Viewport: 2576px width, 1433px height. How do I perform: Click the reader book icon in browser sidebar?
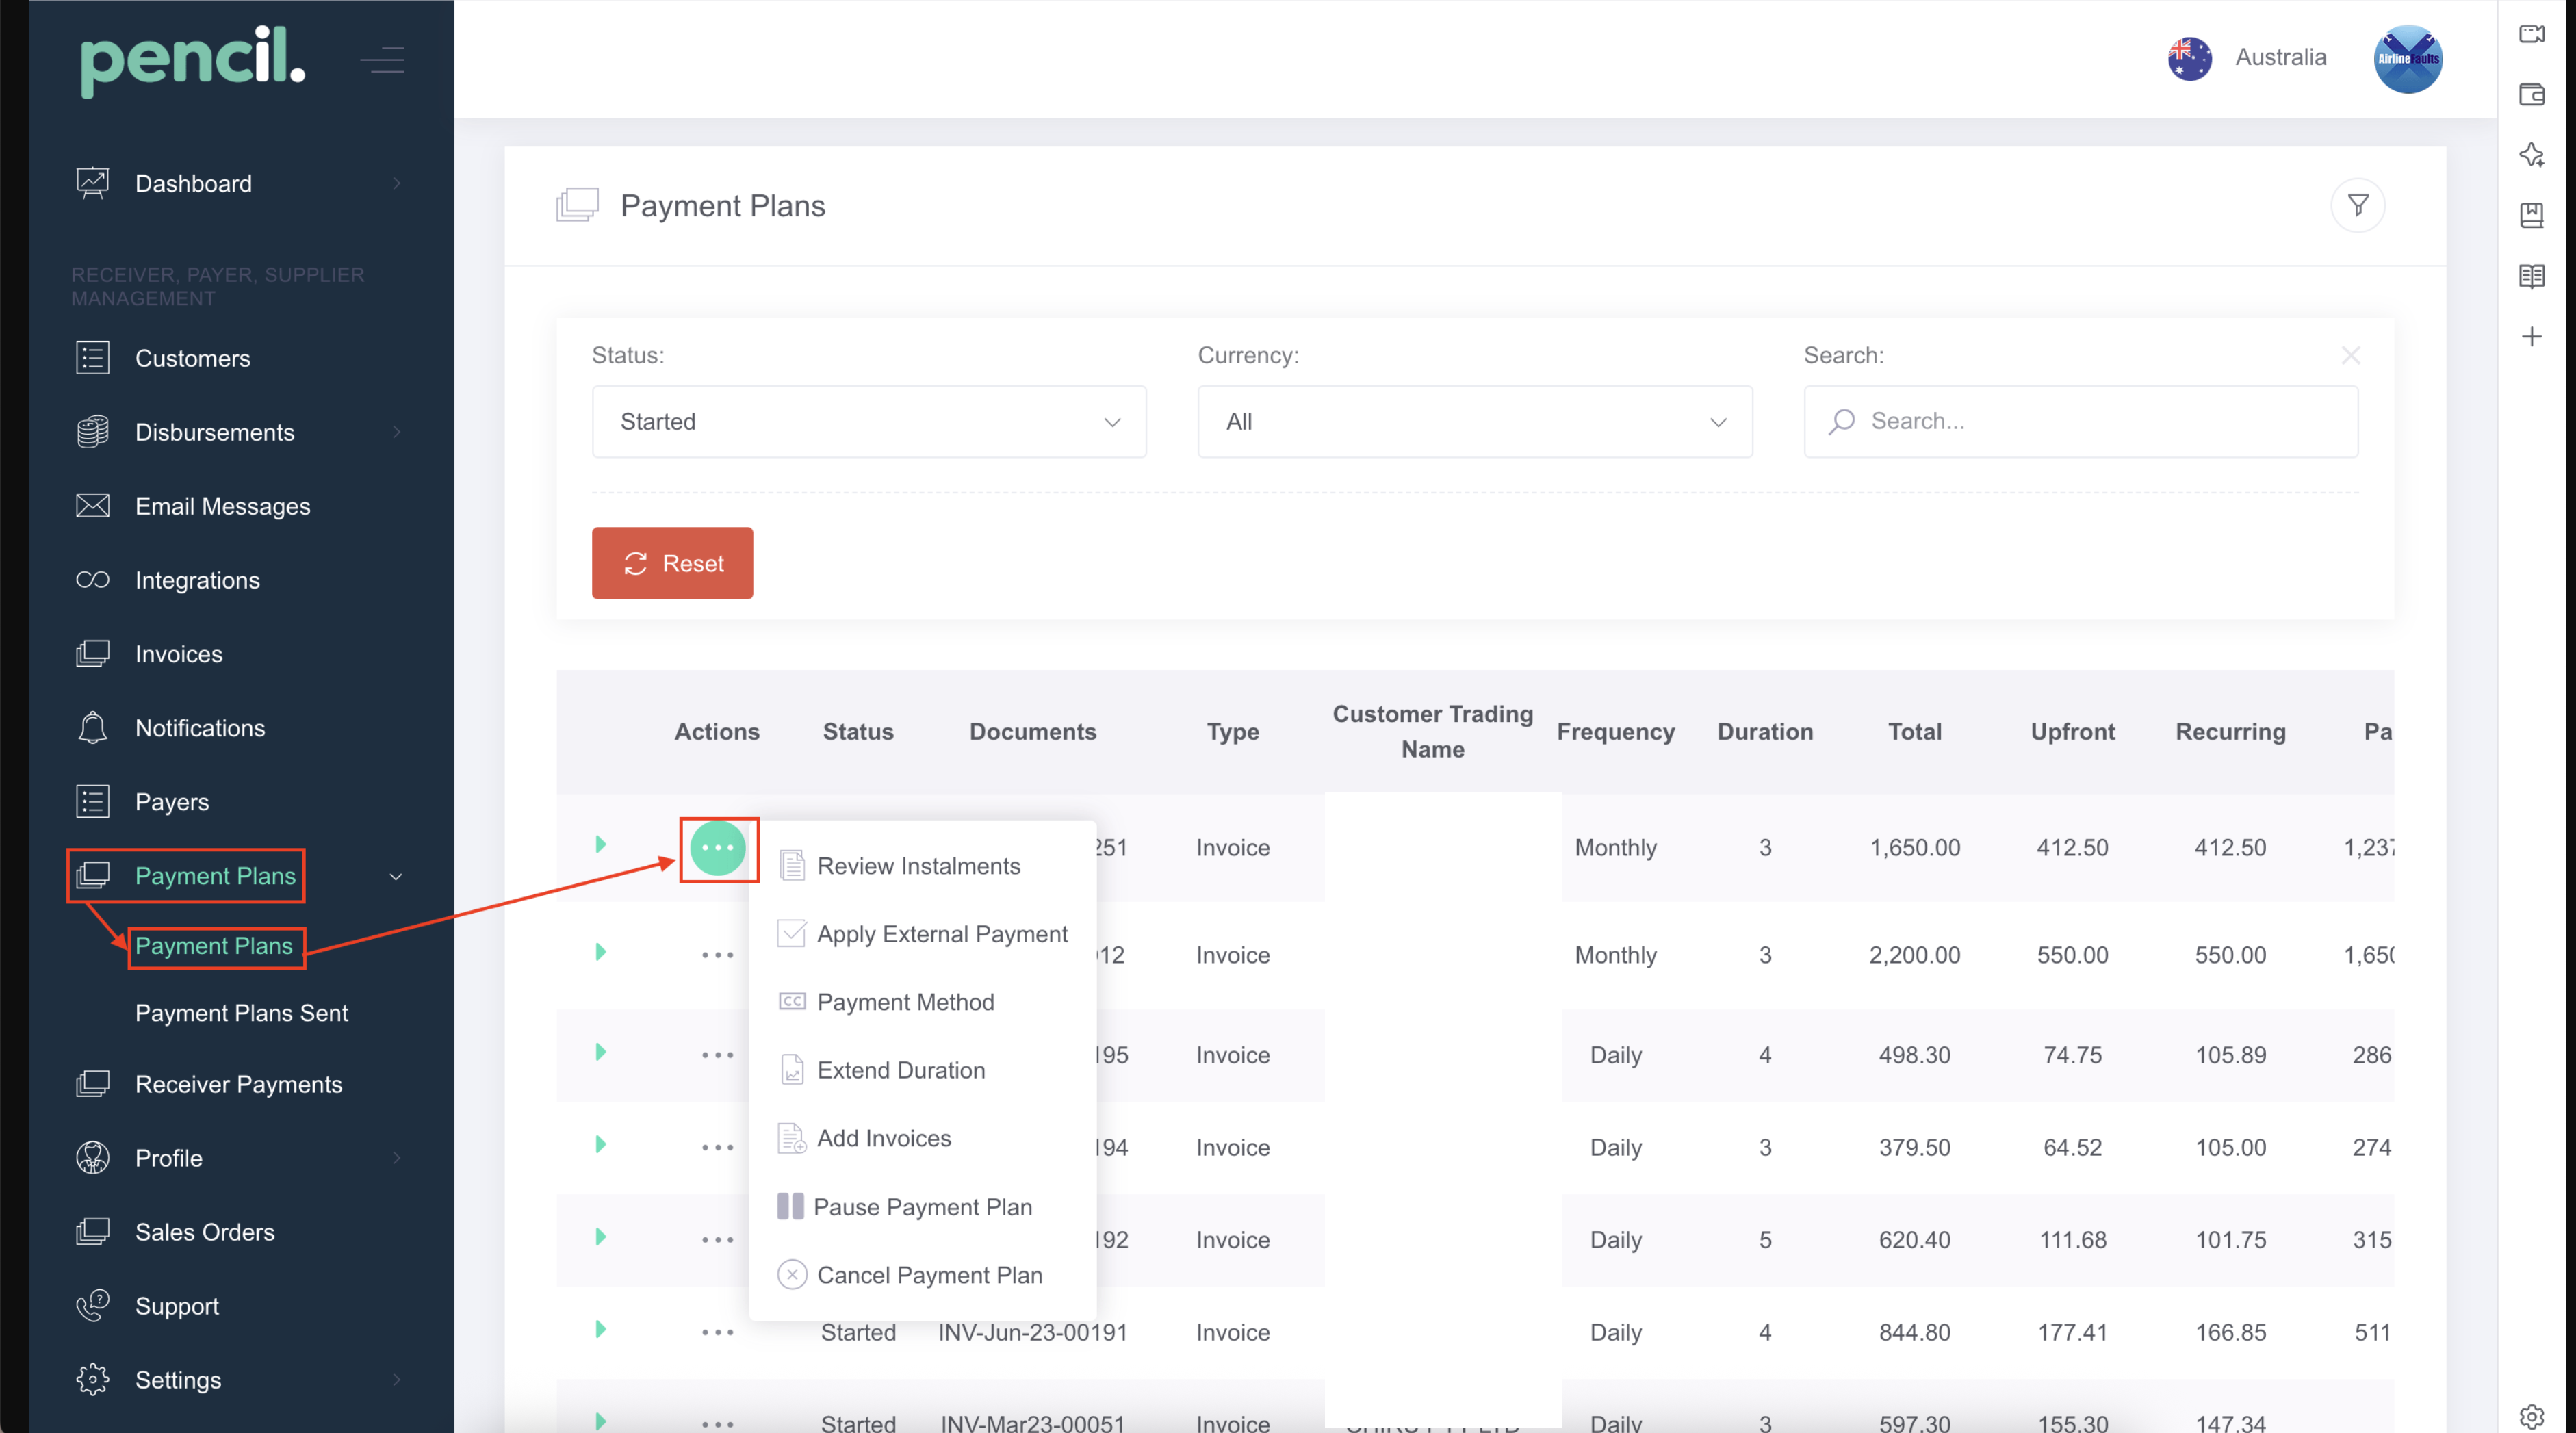click(x=2531, y=276)
